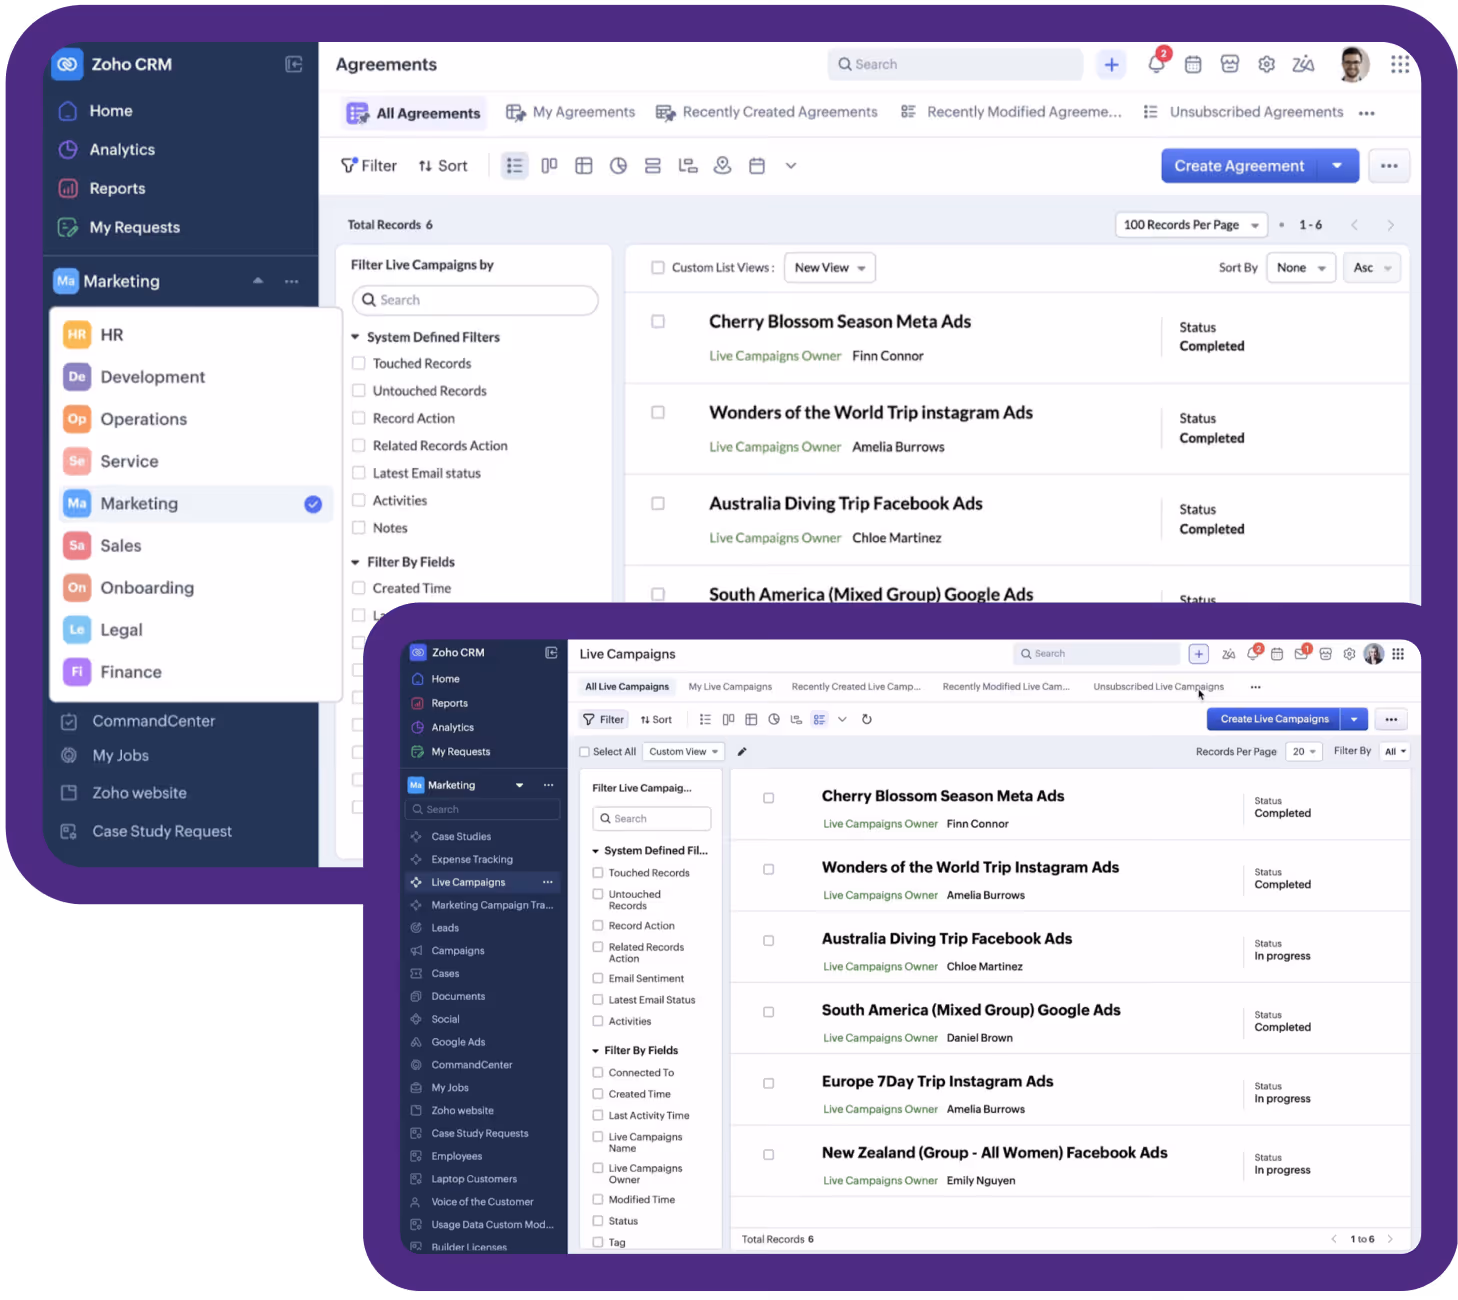This screenshot has height=1300, width=1458.
Task: Open Asc sort order dropdown
Action: tap(1373, 268)
